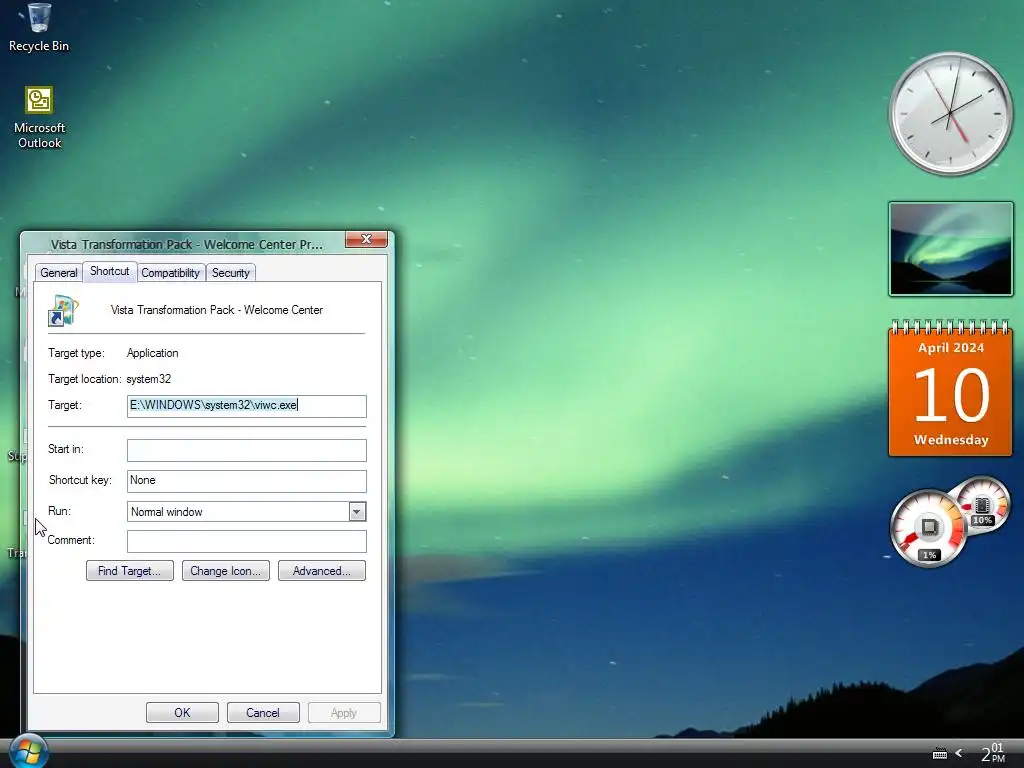Click the Comment text field
1024x768 pixels.
point(247,541)
